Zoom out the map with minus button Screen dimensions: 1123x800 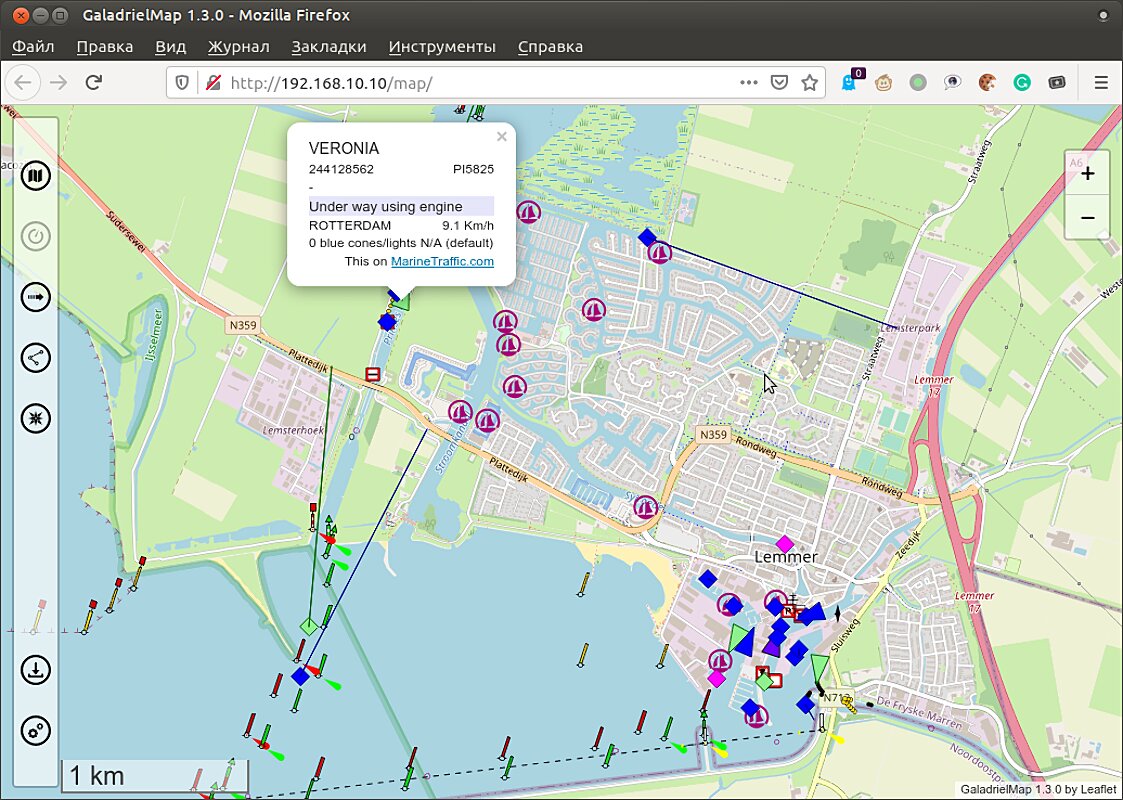pyautogui.click(x=1088, y=217)
